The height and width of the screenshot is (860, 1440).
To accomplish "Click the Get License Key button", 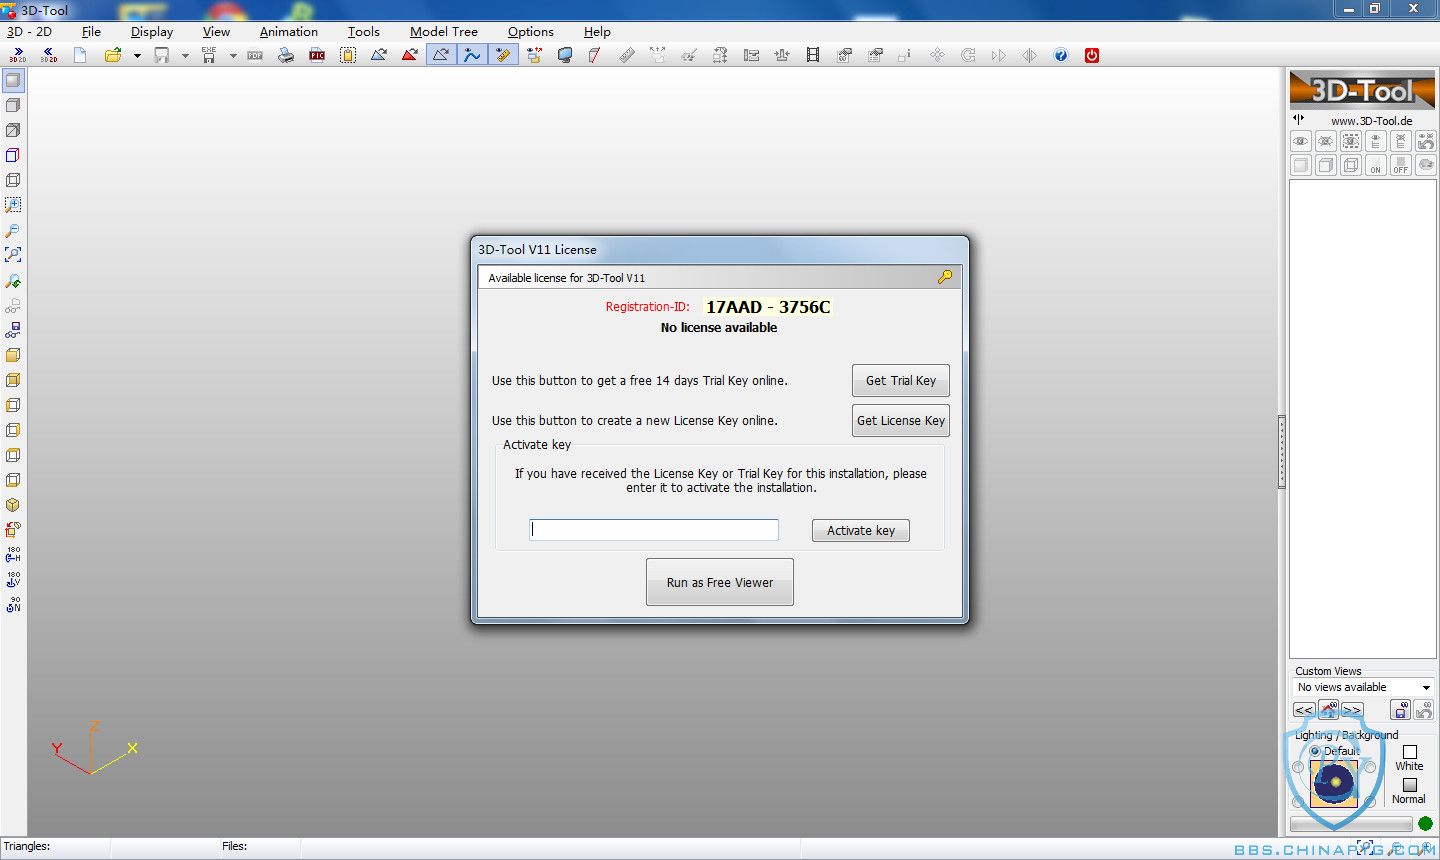I will 901,421.
